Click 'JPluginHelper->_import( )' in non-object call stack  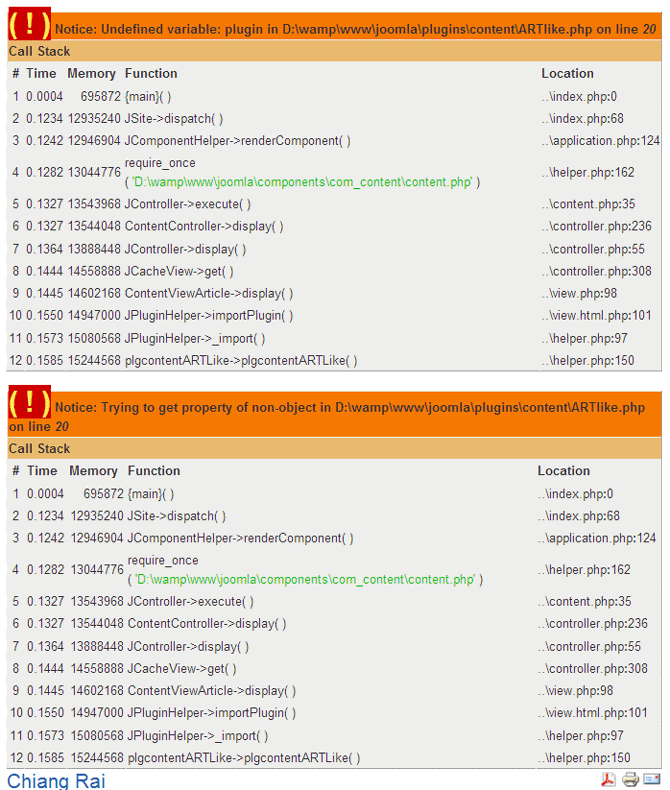pyautogui.click(x=198, y=736)
